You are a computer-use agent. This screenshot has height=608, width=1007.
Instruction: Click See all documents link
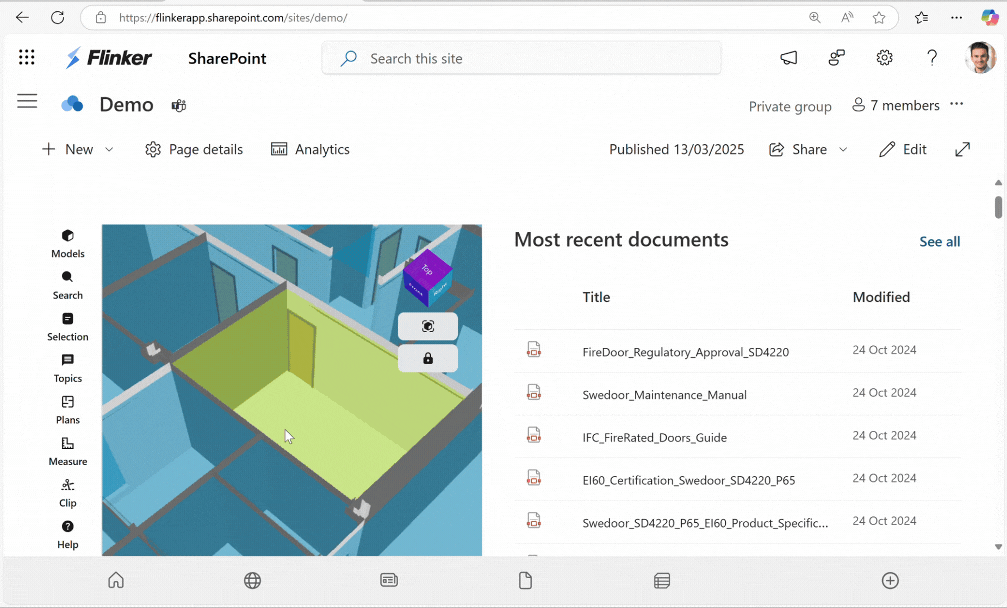coord(940,241)
